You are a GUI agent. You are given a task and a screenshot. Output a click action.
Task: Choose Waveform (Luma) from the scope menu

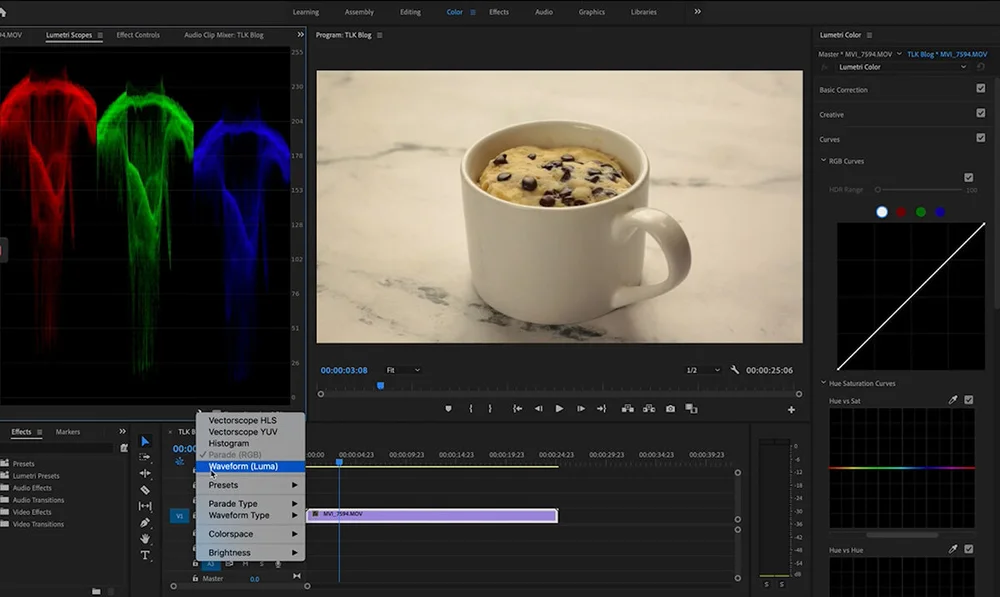point(243,466)
